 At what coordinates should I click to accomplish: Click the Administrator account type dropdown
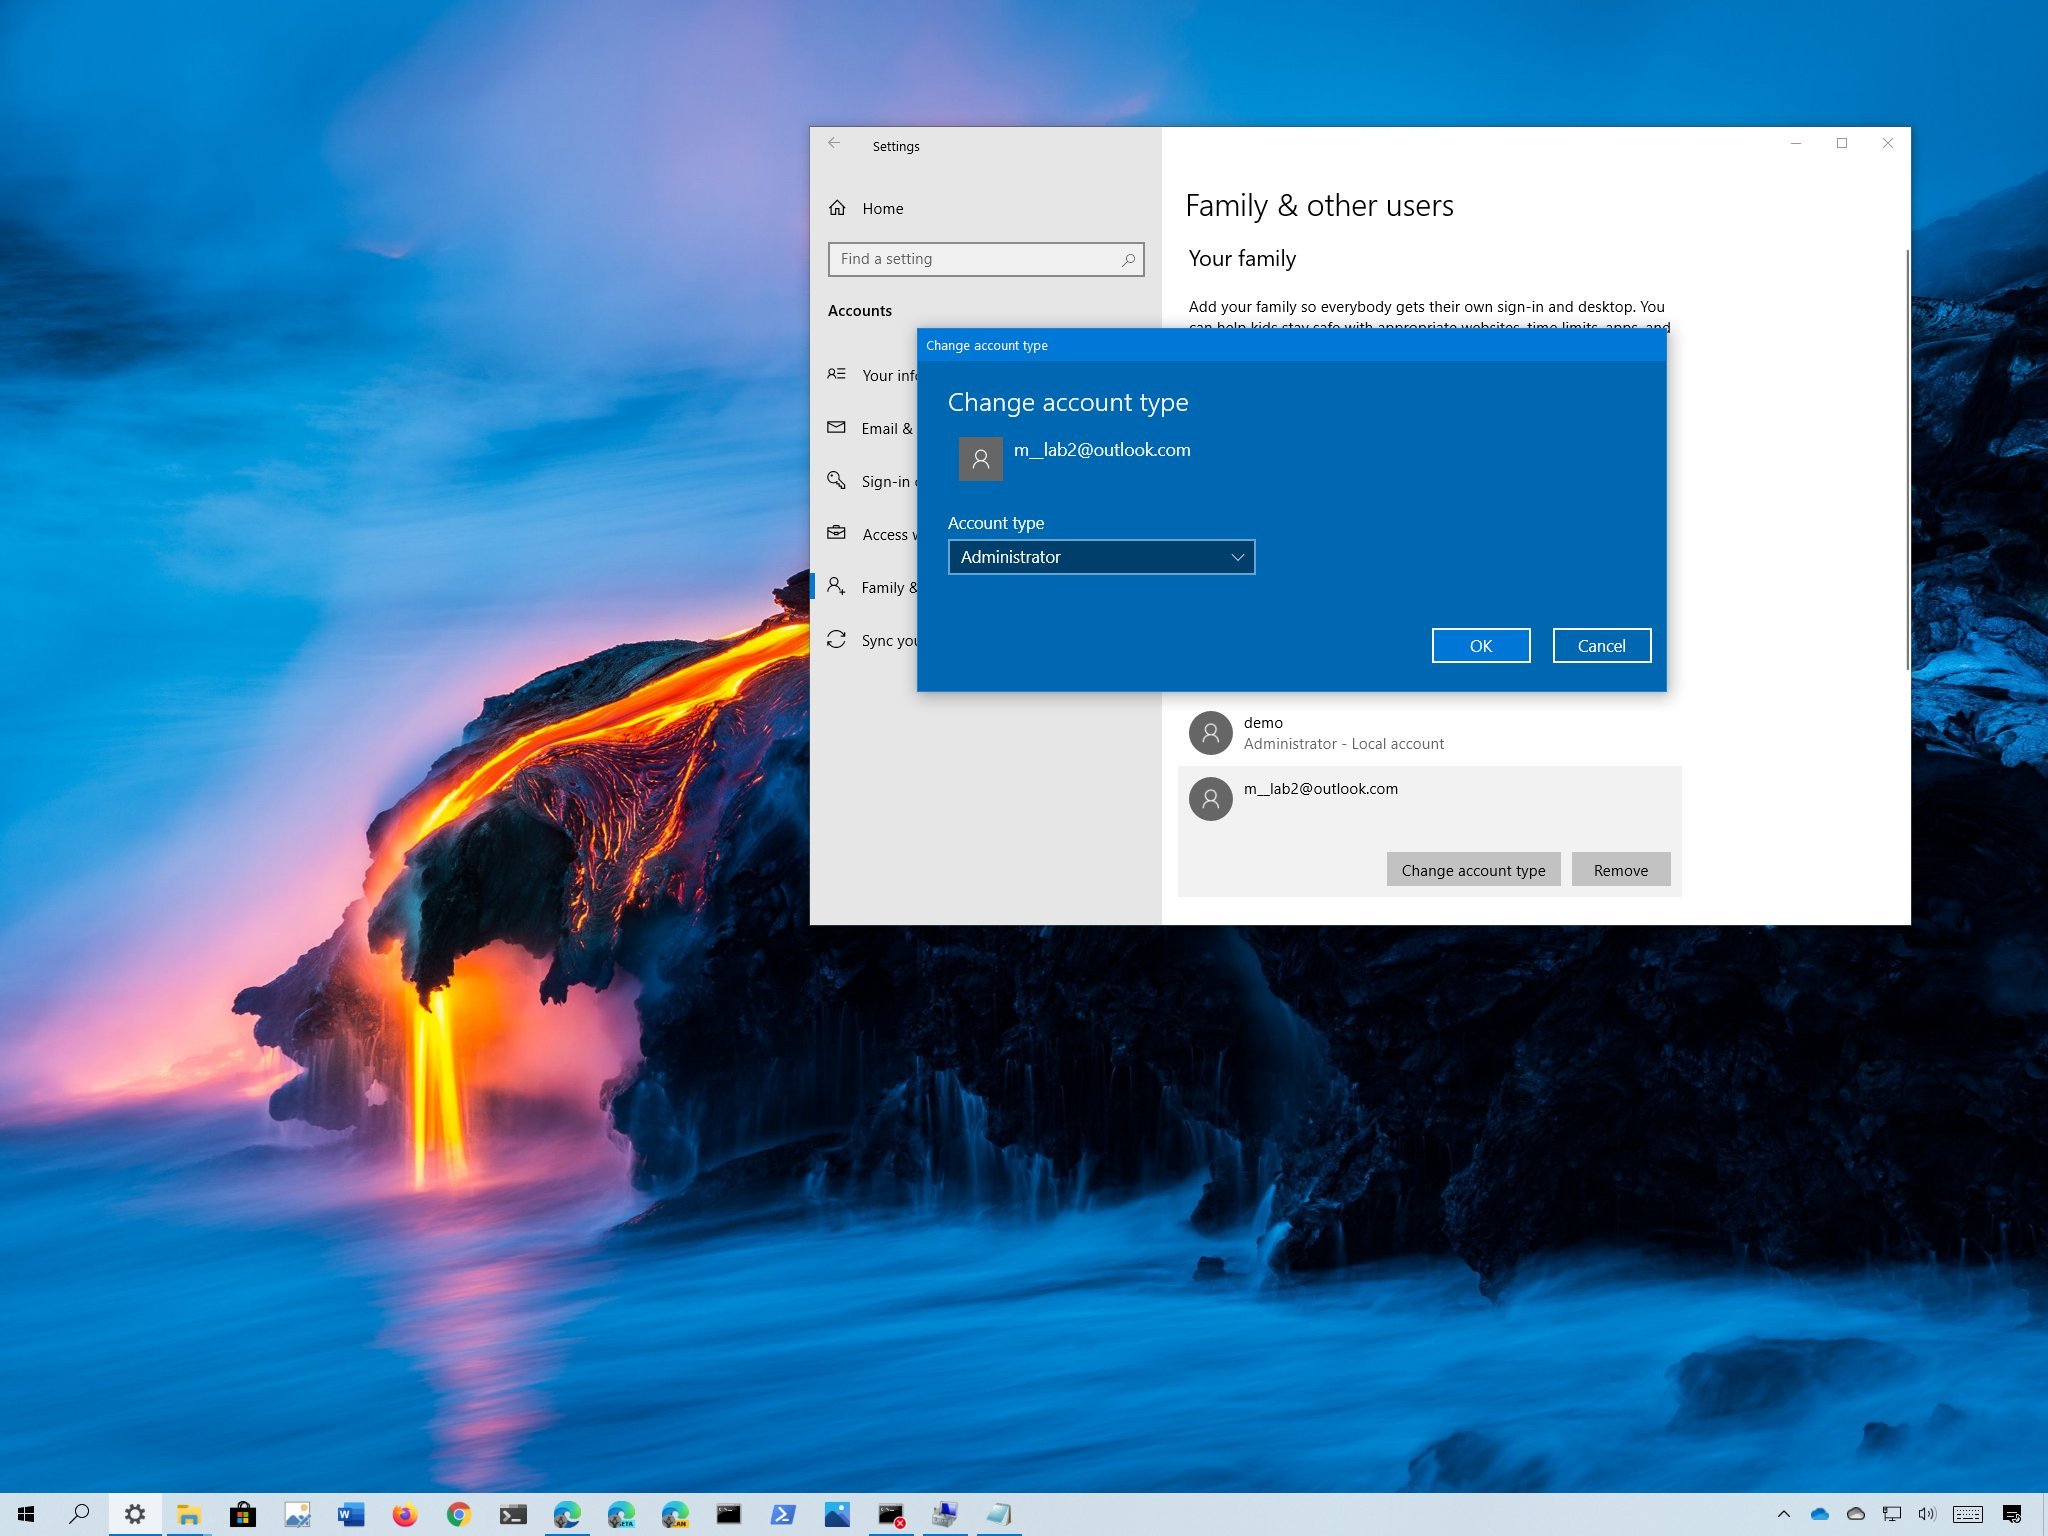(x=1100, y=557)
